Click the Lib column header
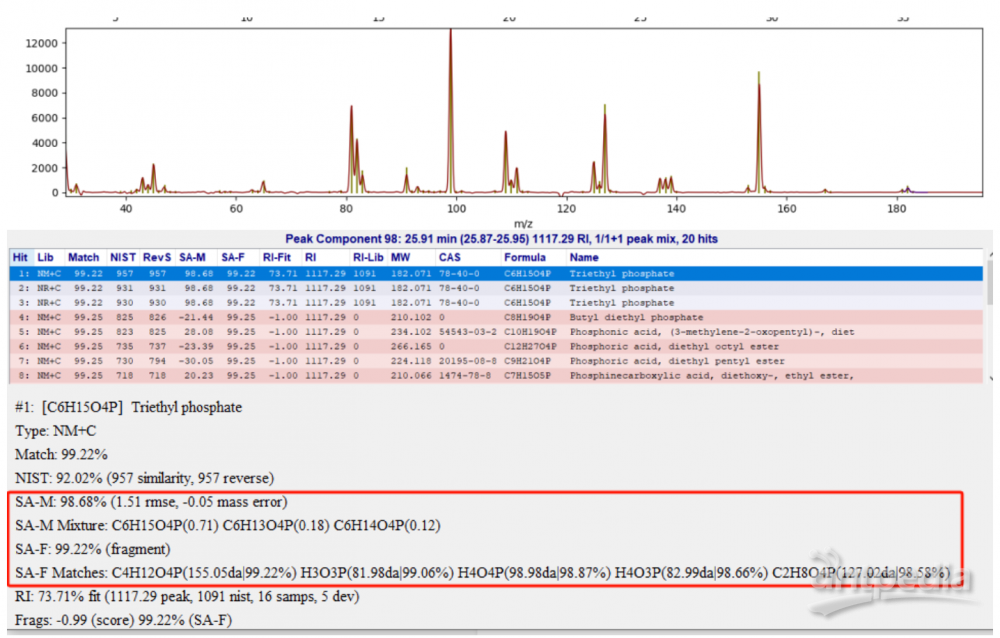The width and height of the screenshot is (1000, 638). pyautogui.click(x=45, y=258)
